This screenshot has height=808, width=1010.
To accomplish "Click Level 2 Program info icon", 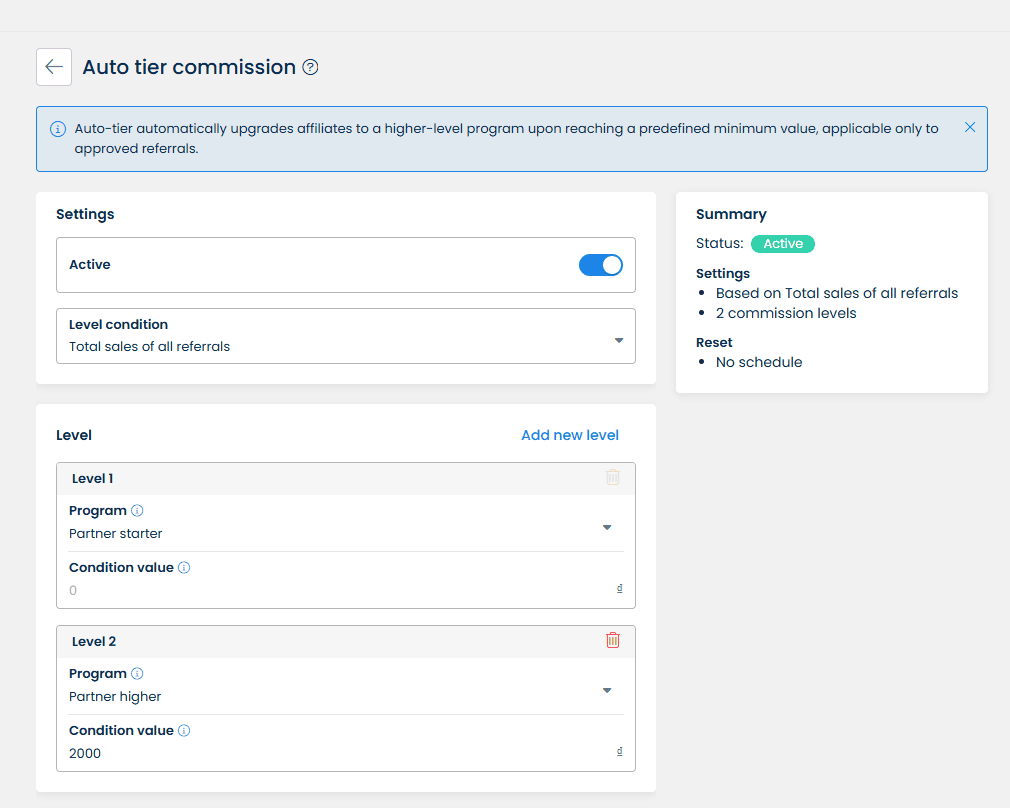I will tap(137, 674).
